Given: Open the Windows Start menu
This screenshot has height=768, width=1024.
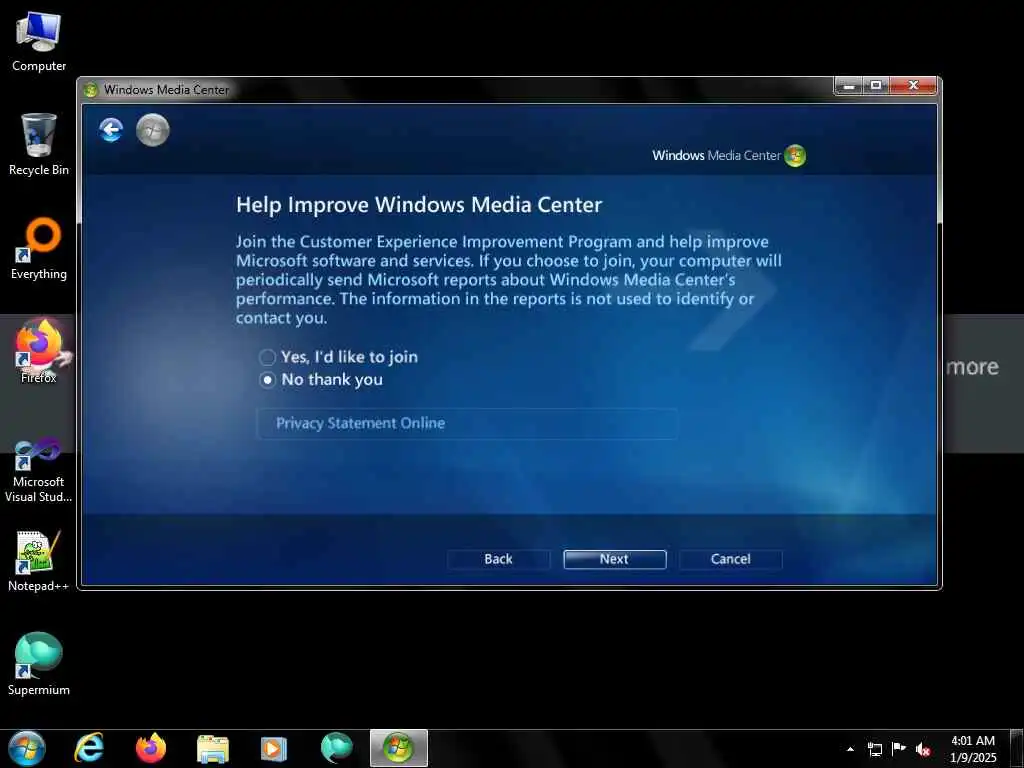Looking at the screenshot, I should (26, 748).
